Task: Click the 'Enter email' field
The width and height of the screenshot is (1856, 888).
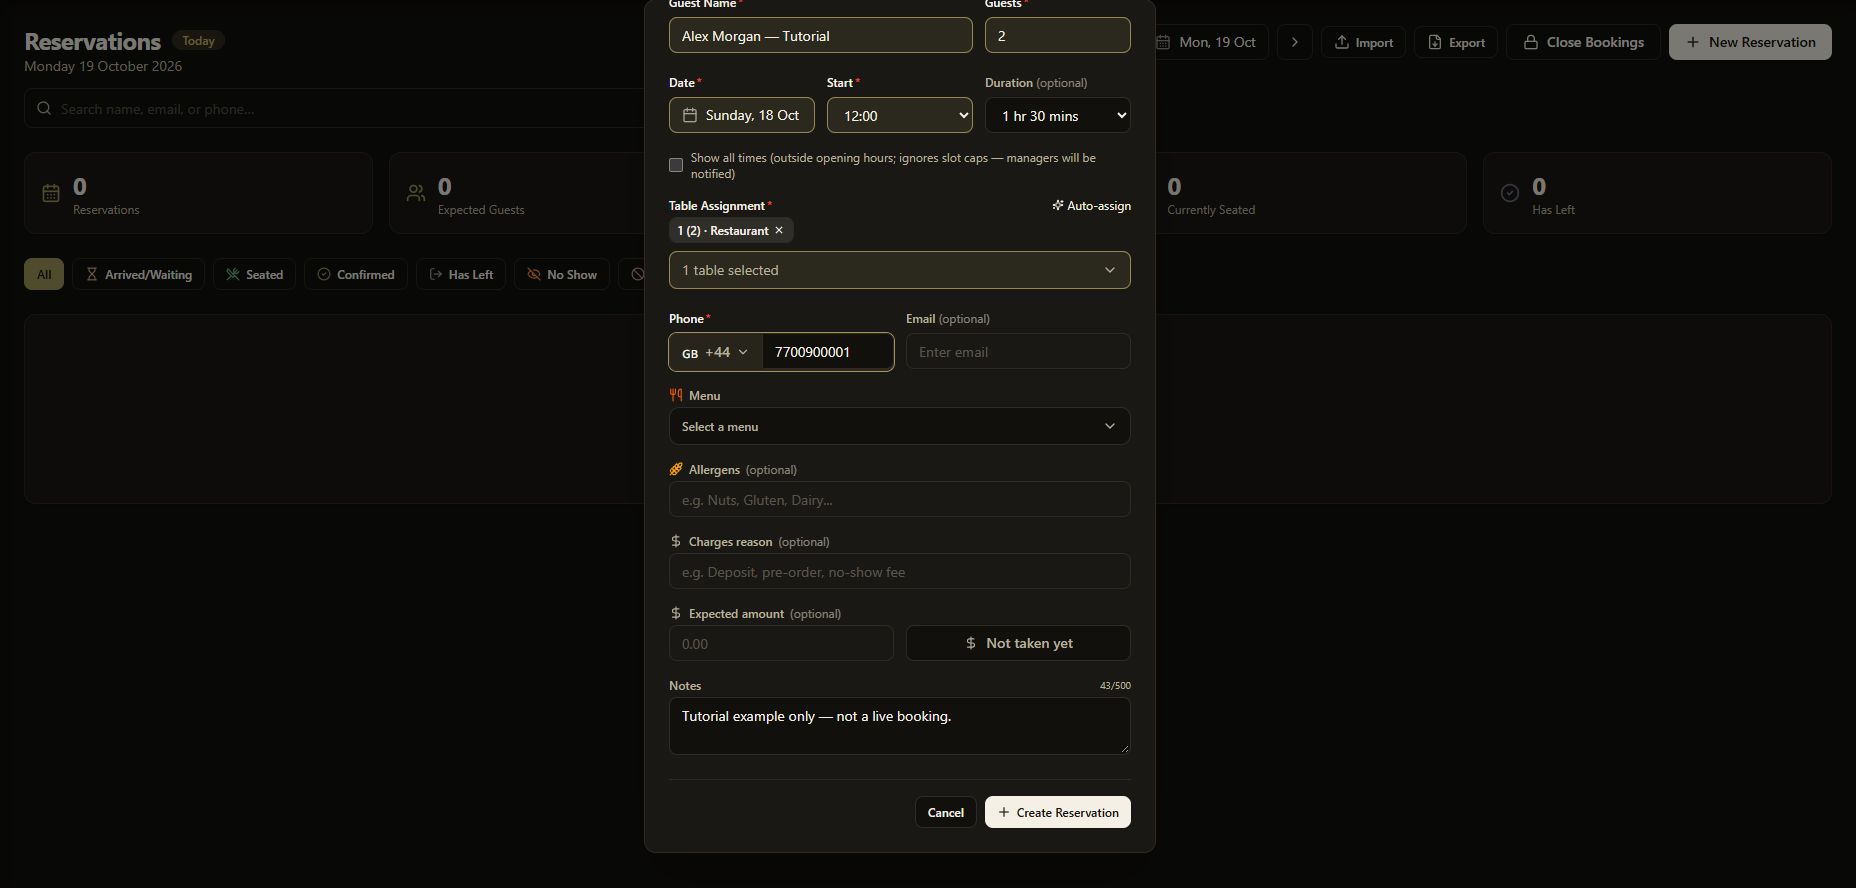Action: (x=1018, y=352)
